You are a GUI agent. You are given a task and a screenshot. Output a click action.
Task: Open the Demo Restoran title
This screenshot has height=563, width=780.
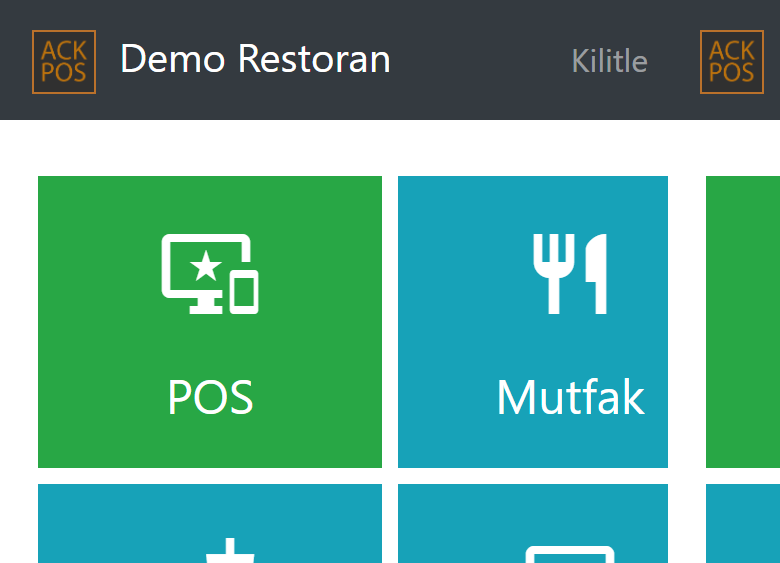pos(255,59)
